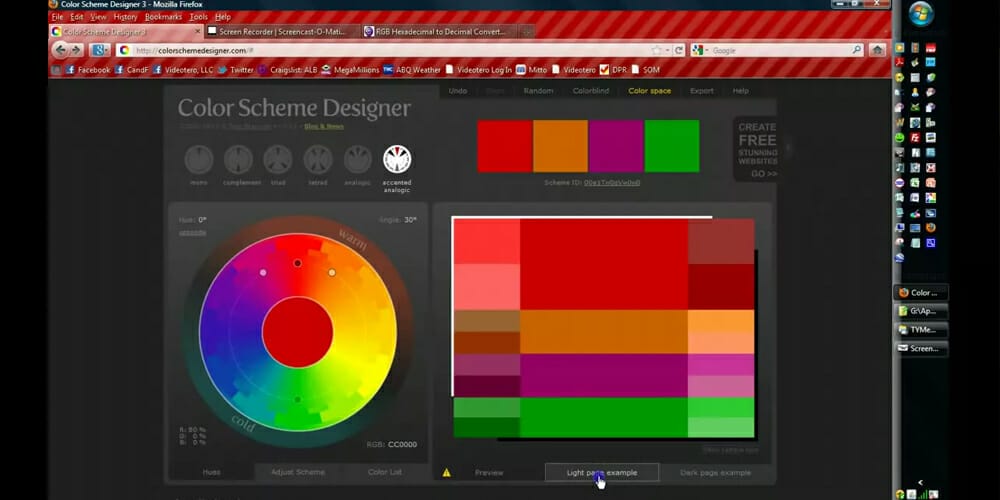Open the Facebook bookmark
Viewport: 1000px width, 500px height.
[88, 70]
